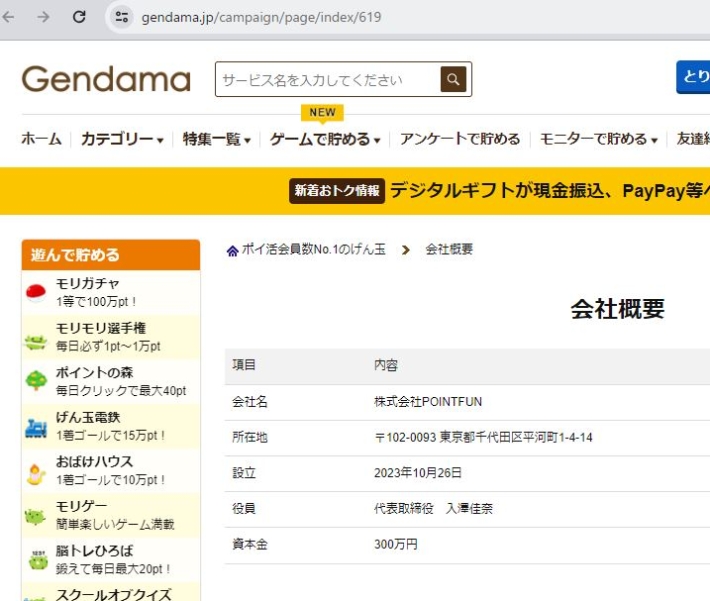Click the 会社概要 page heading
710x601 pixels.
click(617, 309)
